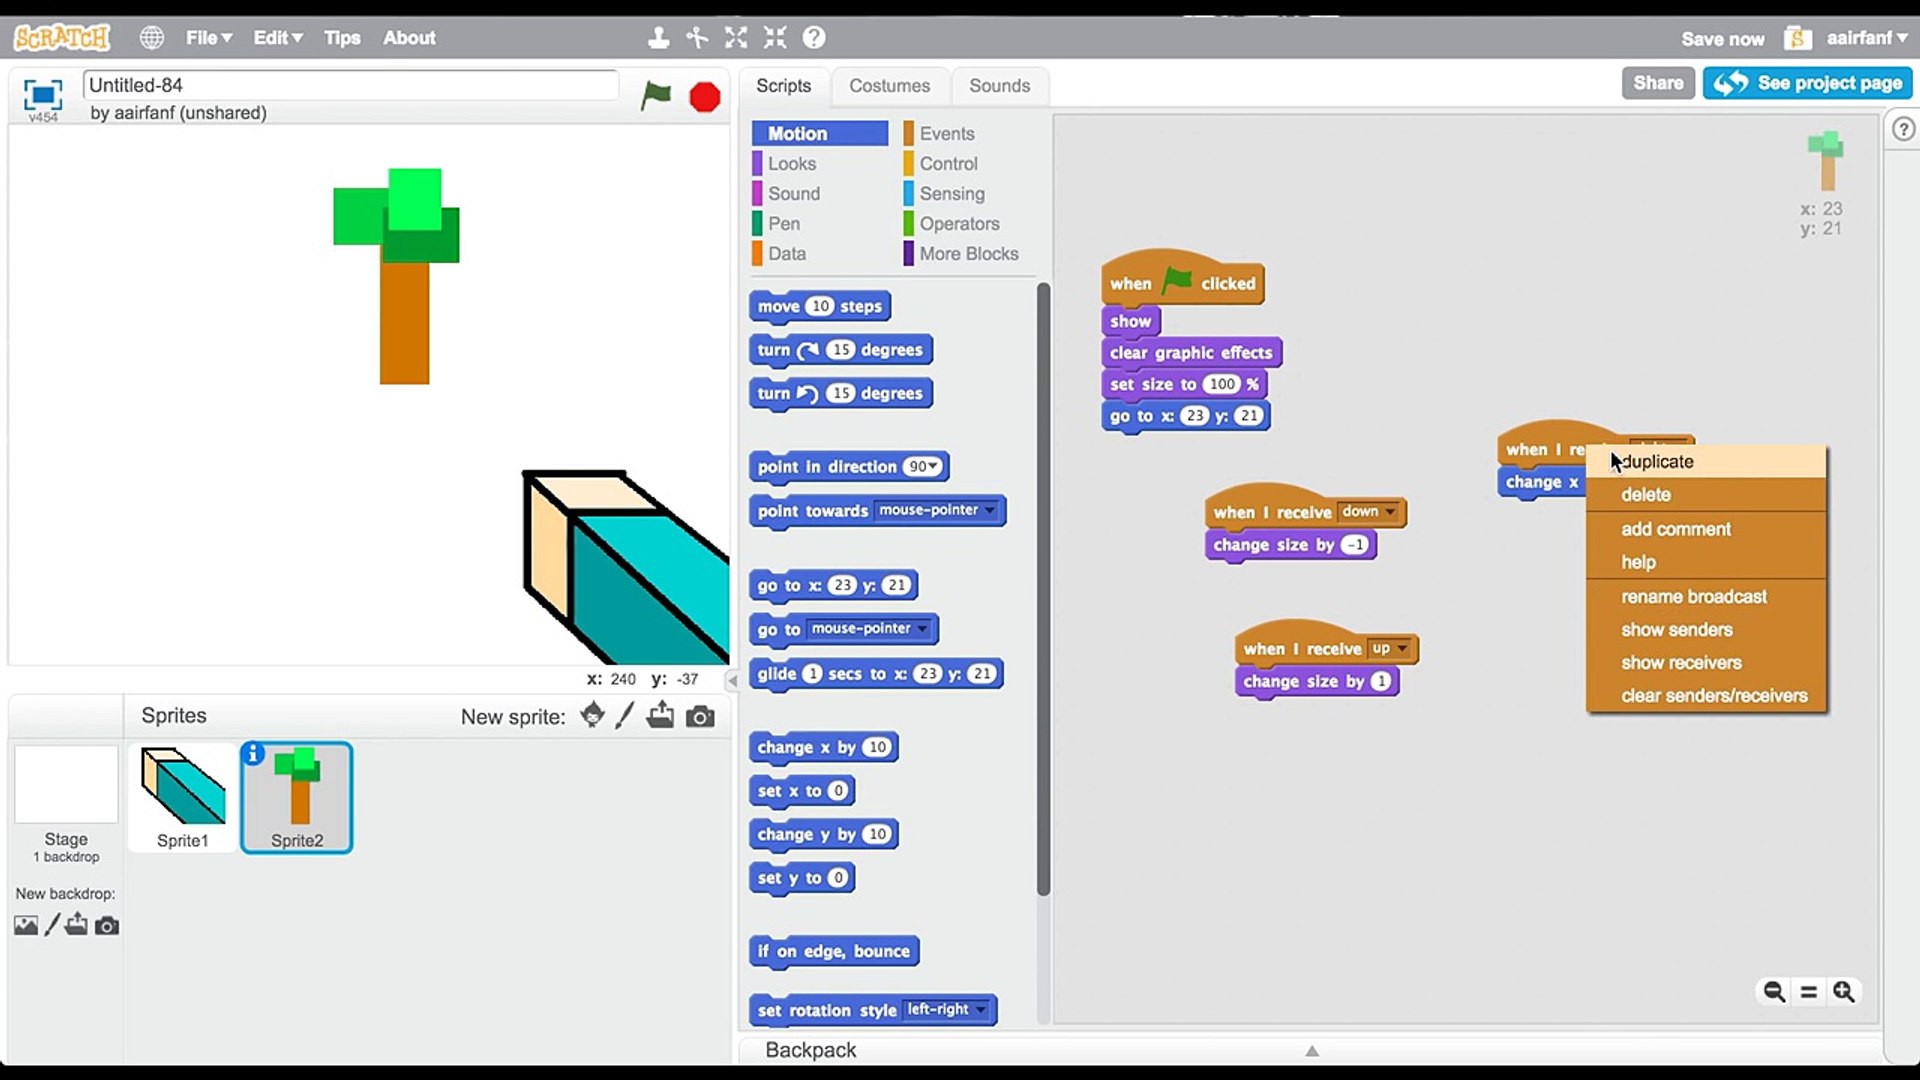Switch to the Costumes tab
Screen dimensions: 1920x1080
889,86
